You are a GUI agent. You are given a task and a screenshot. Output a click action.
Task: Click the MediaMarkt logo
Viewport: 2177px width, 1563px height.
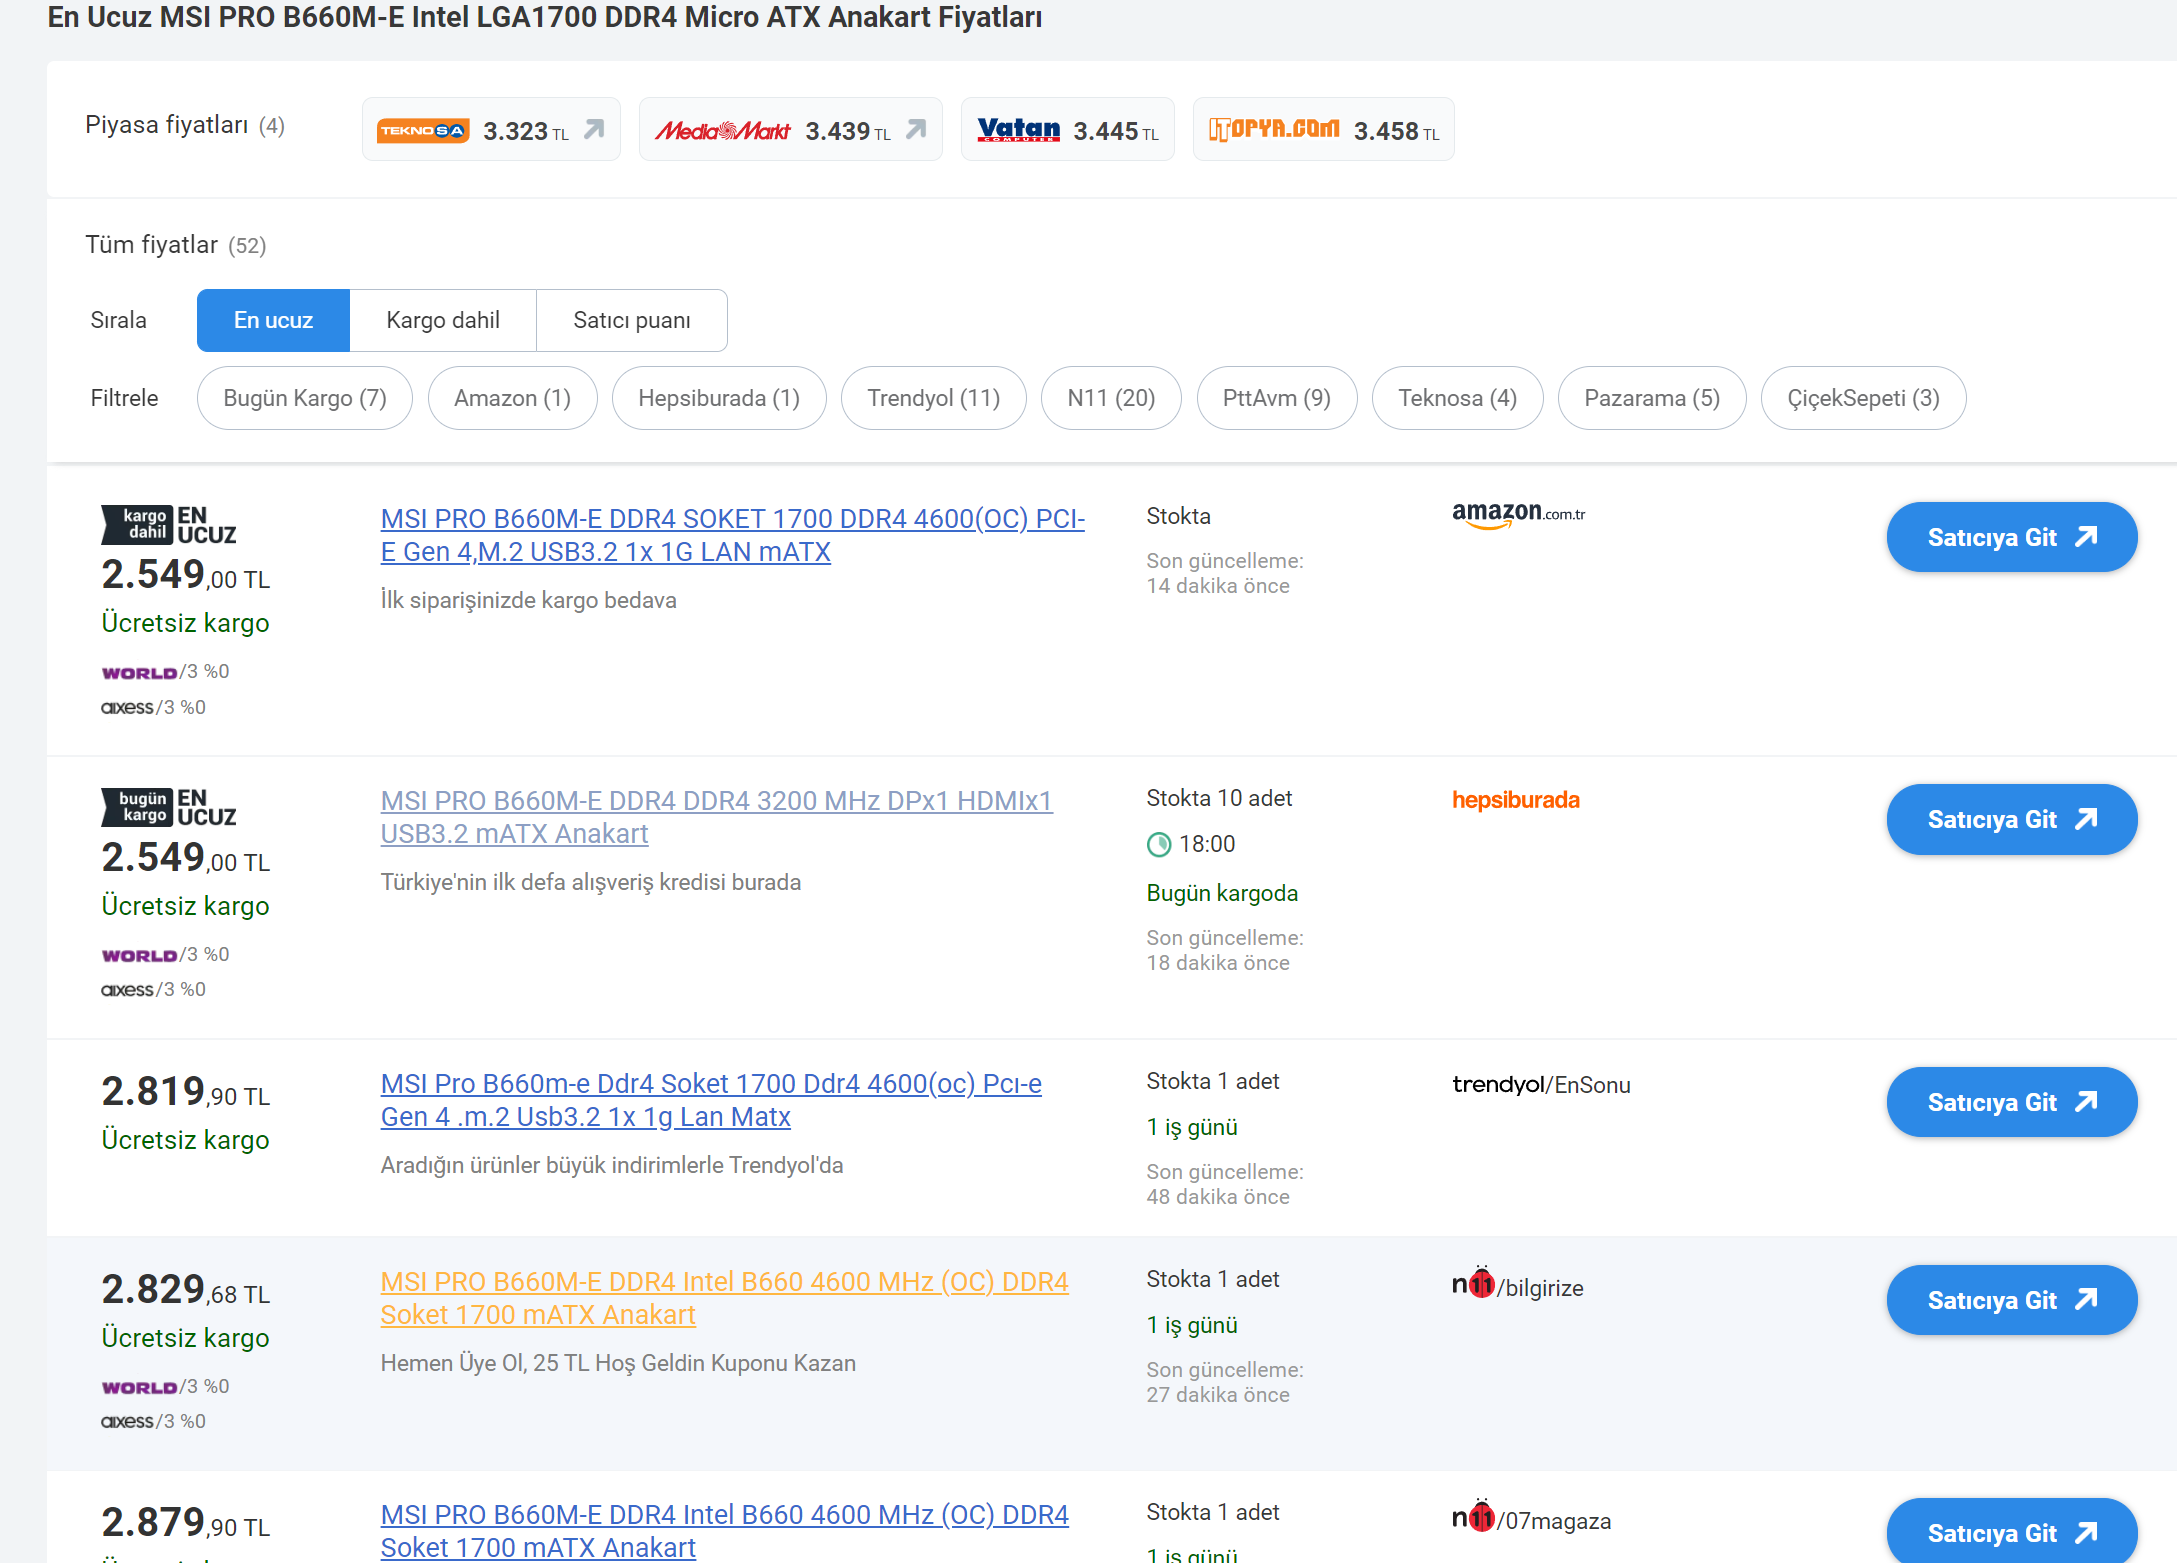722,131
